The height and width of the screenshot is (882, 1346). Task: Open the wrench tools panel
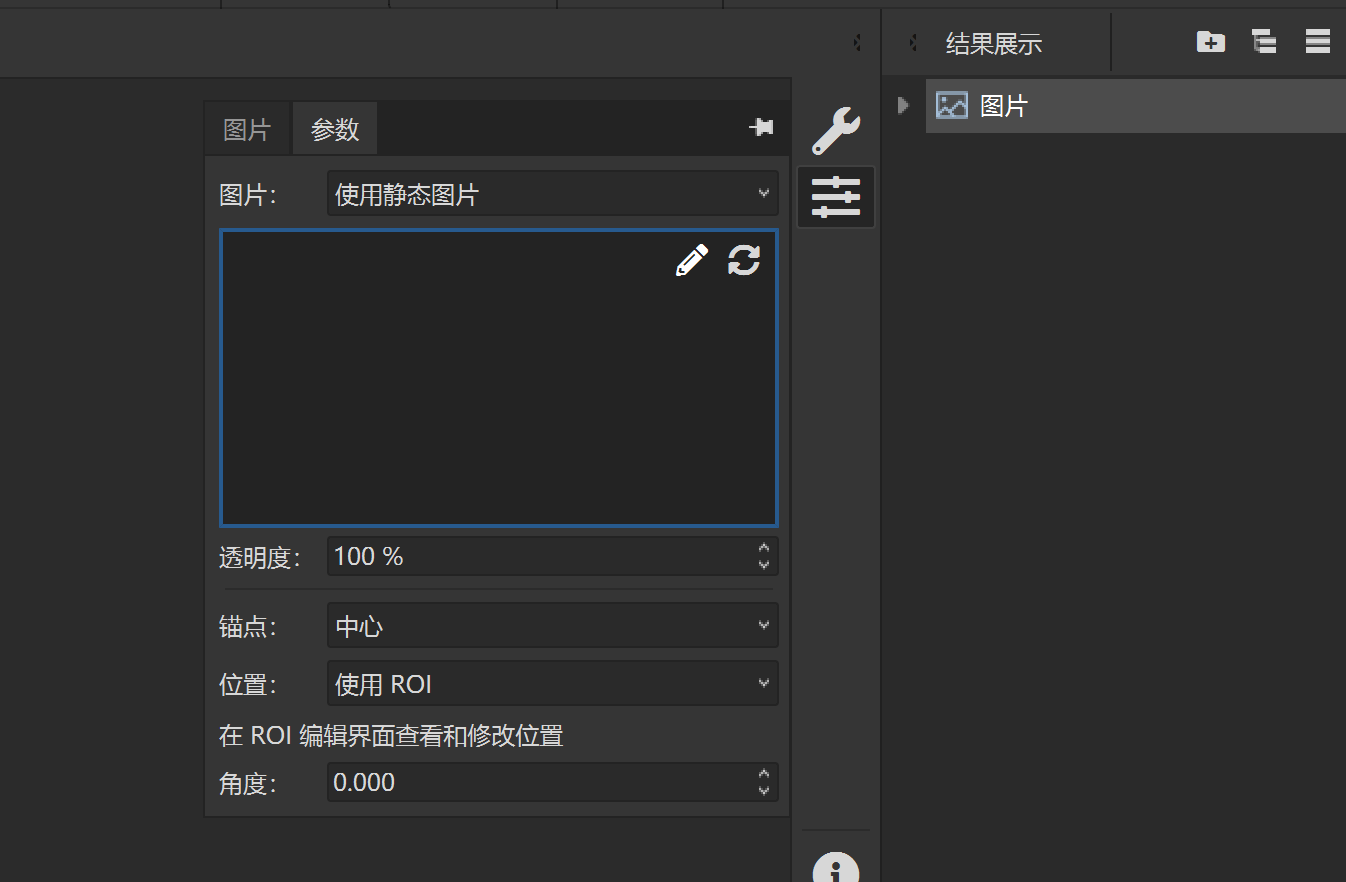[x=835, y=131]
